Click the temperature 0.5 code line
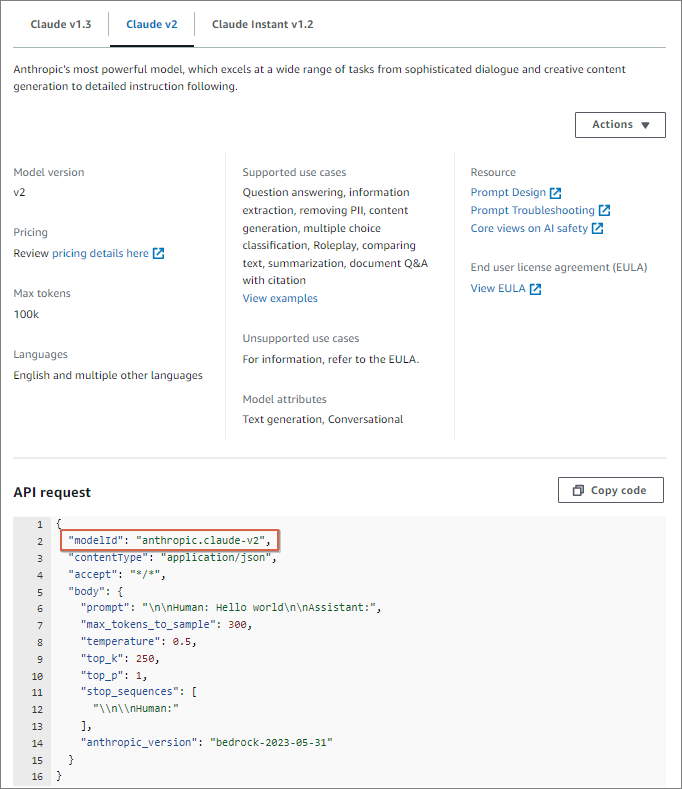682x789 pixels. click(138, 642)
